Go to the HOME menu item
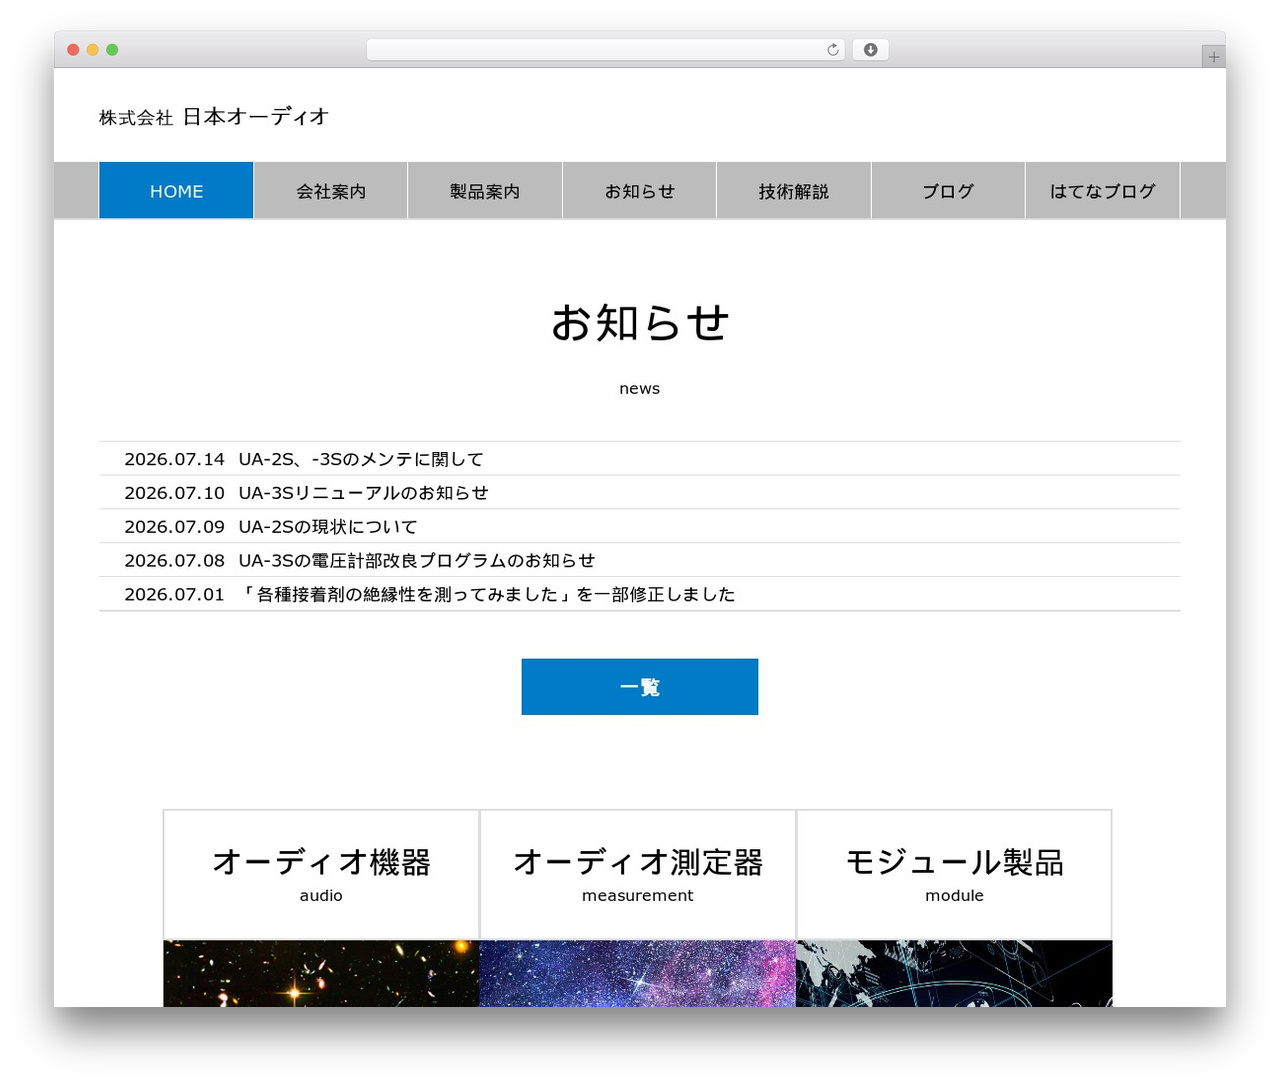This screenshot has height=1084, width=1280. click(x=176, y=191)
